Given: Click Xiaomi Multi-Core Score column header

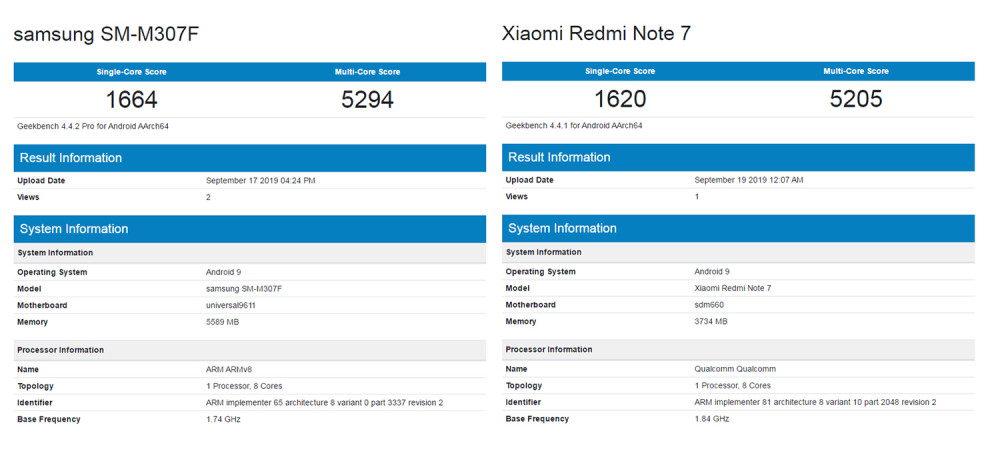Looking at the screenshot, I should point(856,71).
